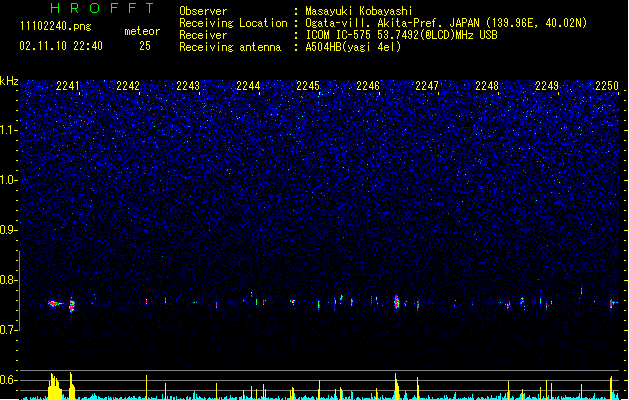Click the 0.7 kHz axis label
Screen dimensions: 629x400
coord(9,330)
